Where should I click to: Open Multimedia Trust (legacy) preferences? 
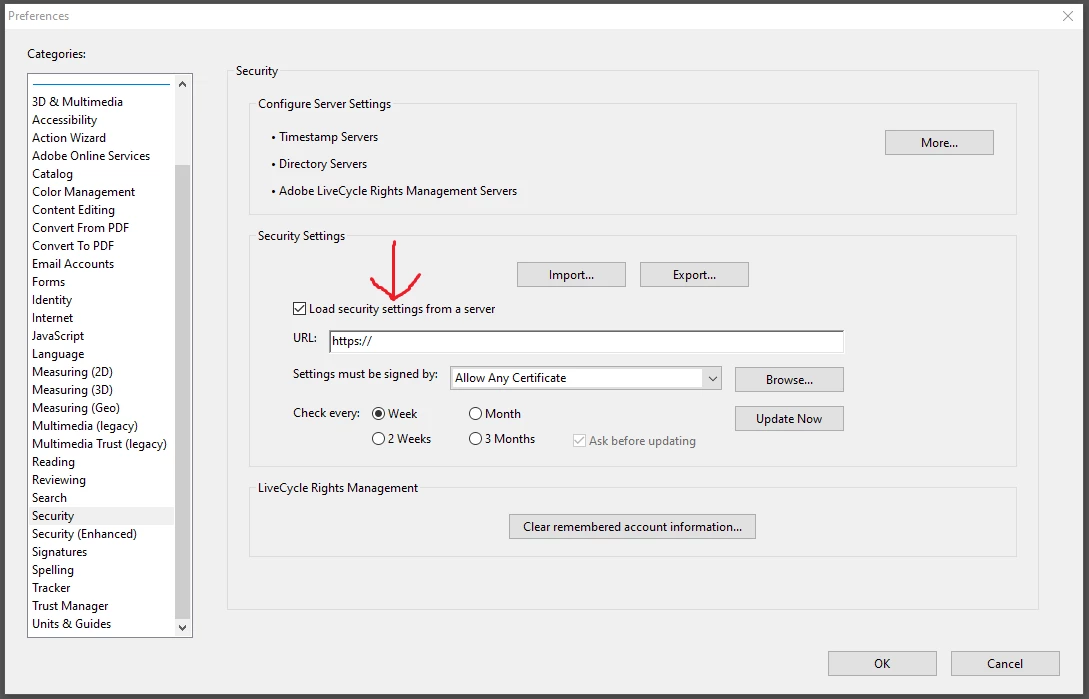pos(99,444)
